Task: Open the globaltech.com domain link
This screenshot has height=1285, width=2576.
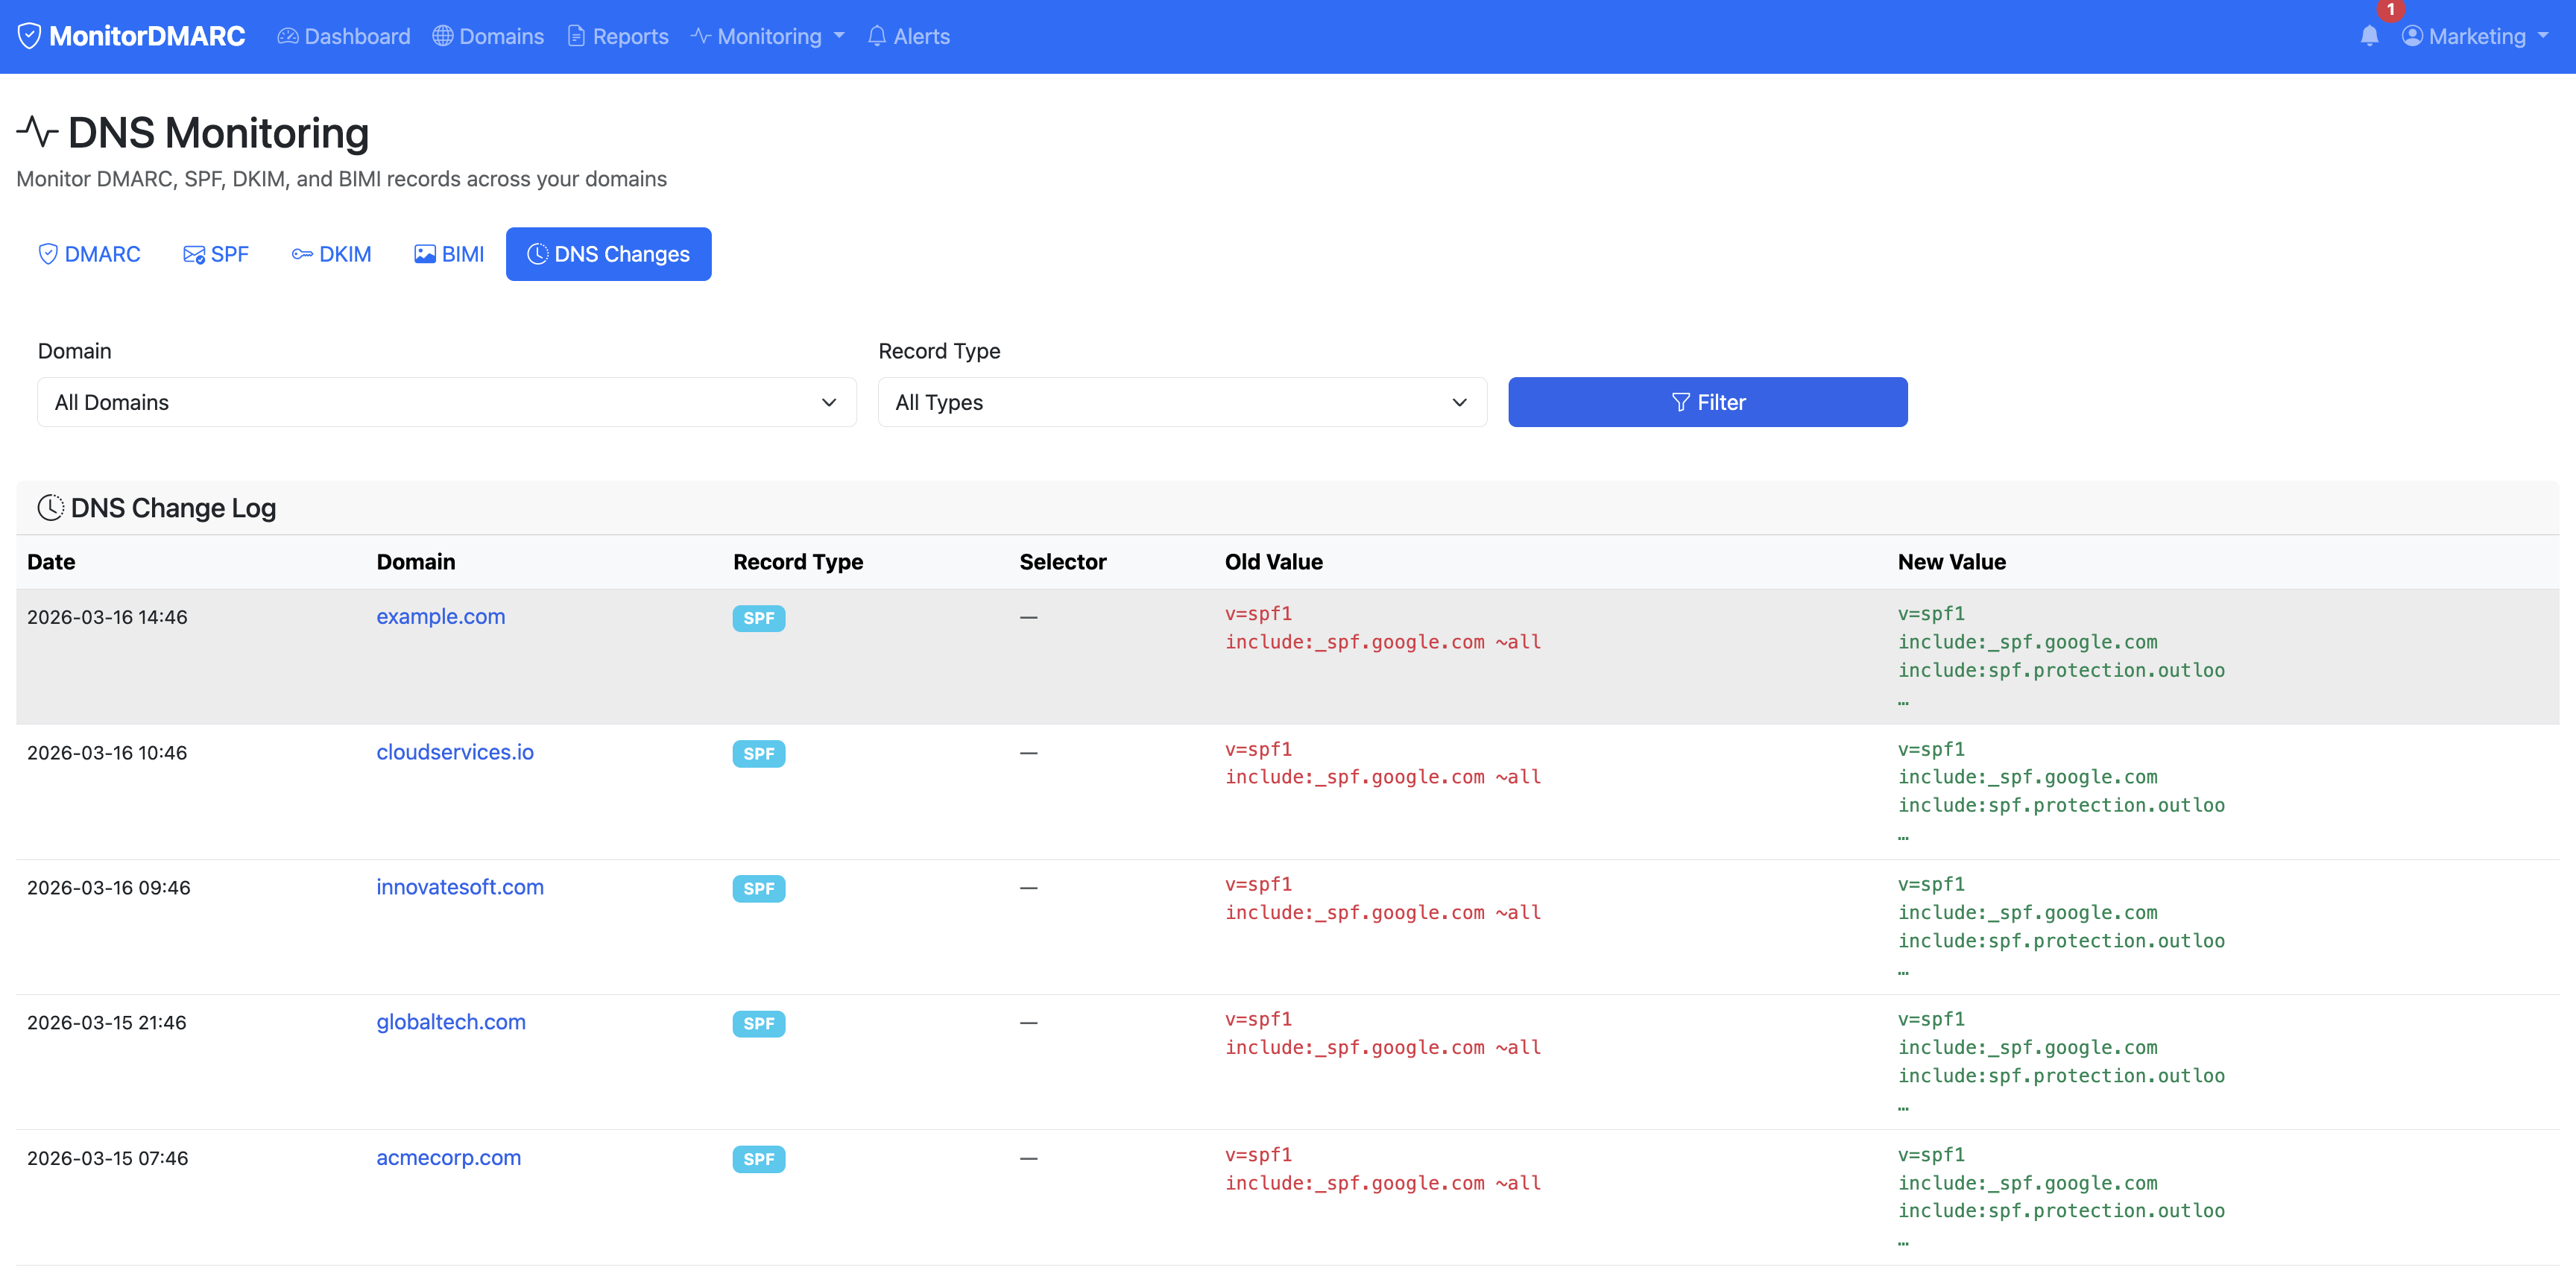Action: coord(451,1022)
